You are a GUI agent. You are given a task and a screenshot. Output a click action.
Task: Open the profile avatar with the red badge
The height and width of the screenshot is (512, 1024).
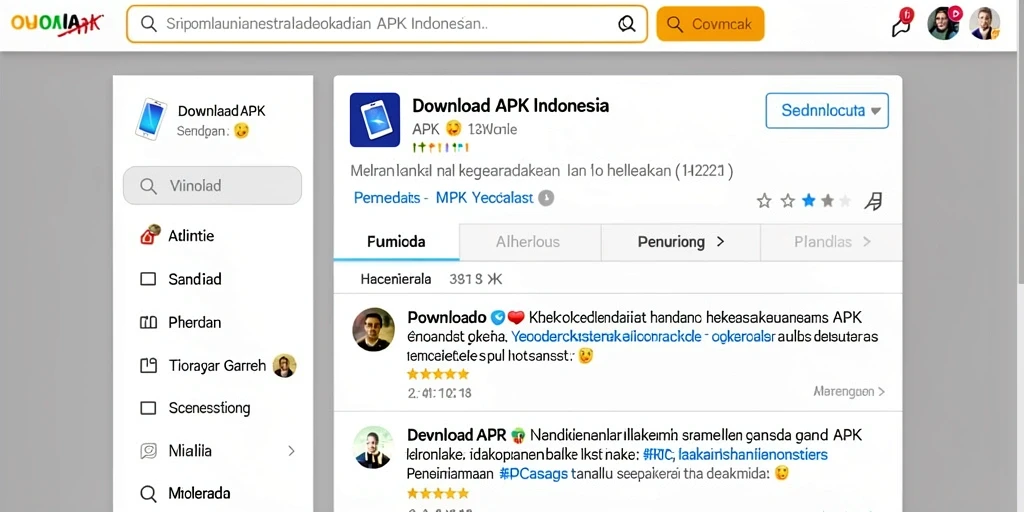point(944,23)
